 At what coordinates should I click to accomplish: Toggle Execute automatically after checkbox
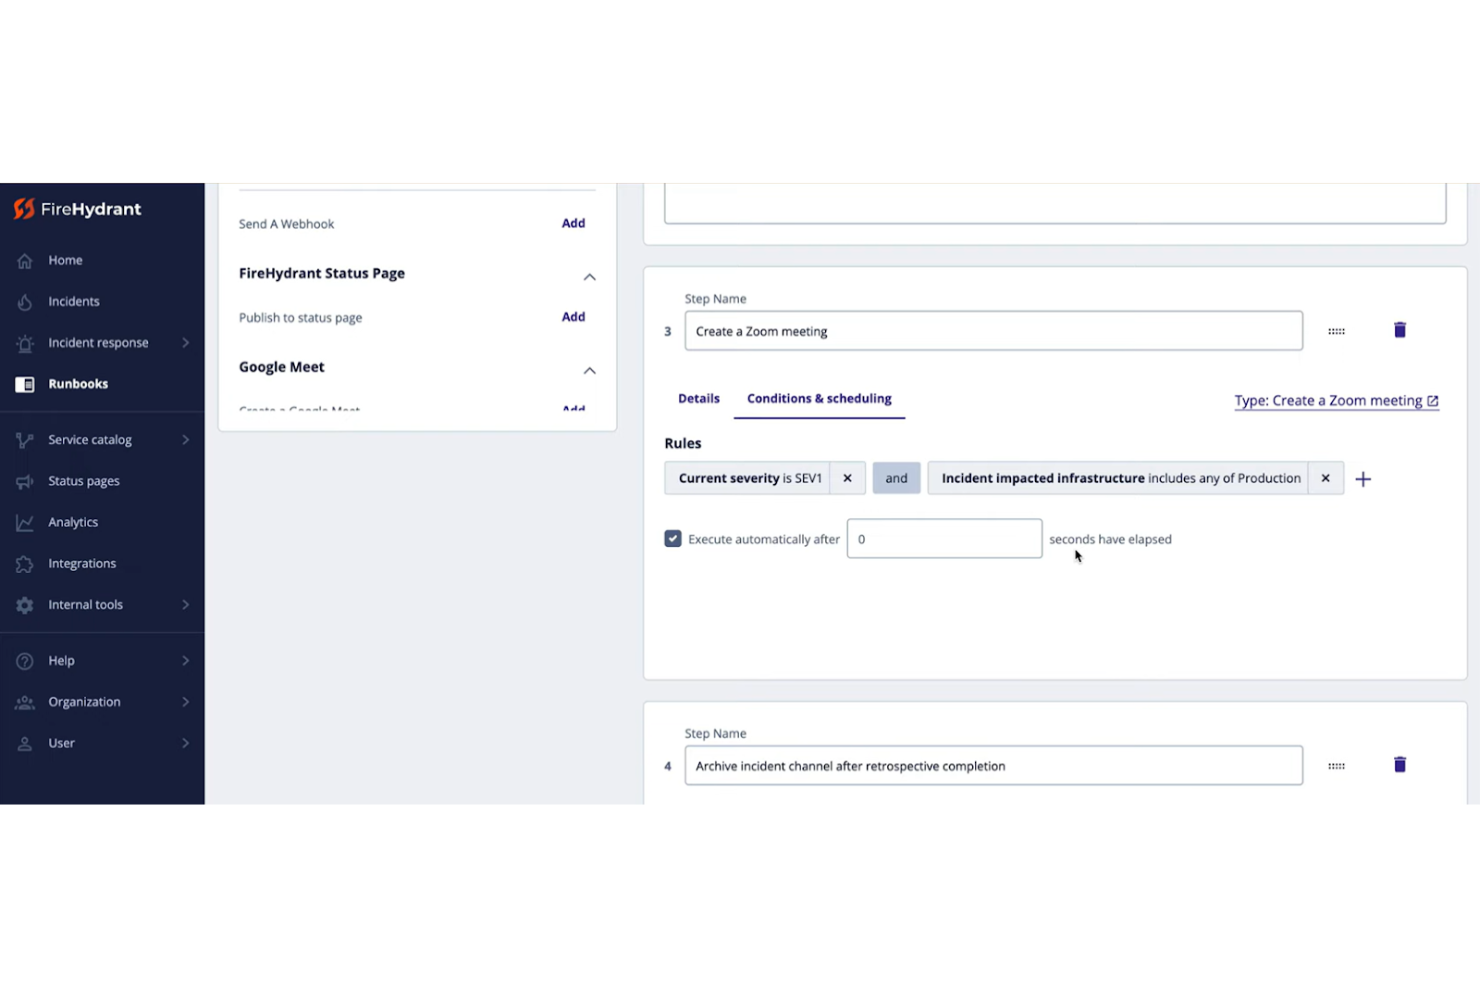click(x=673, y=539)
